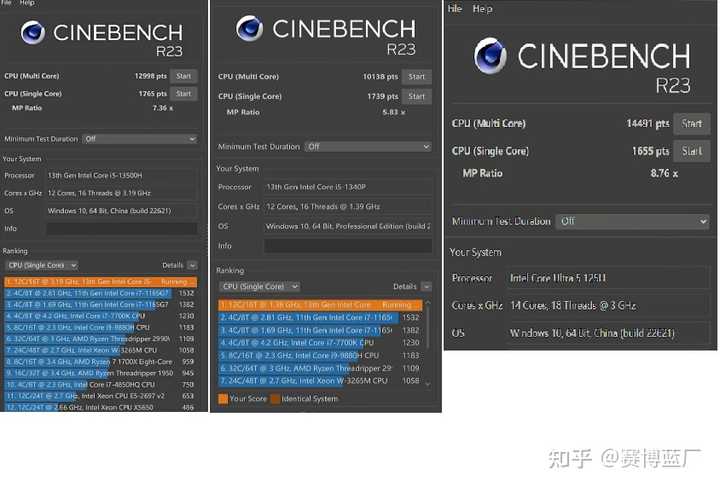Click Info field in i5-13500H window
720x487 pixels.
coord(122,229)
